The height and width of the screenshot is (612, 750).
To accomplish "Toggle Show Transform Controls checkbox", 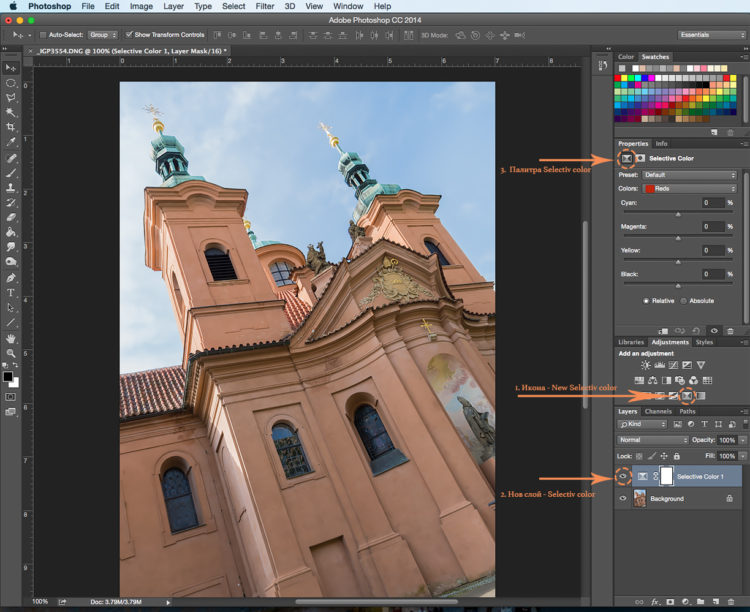I will 130,34.
